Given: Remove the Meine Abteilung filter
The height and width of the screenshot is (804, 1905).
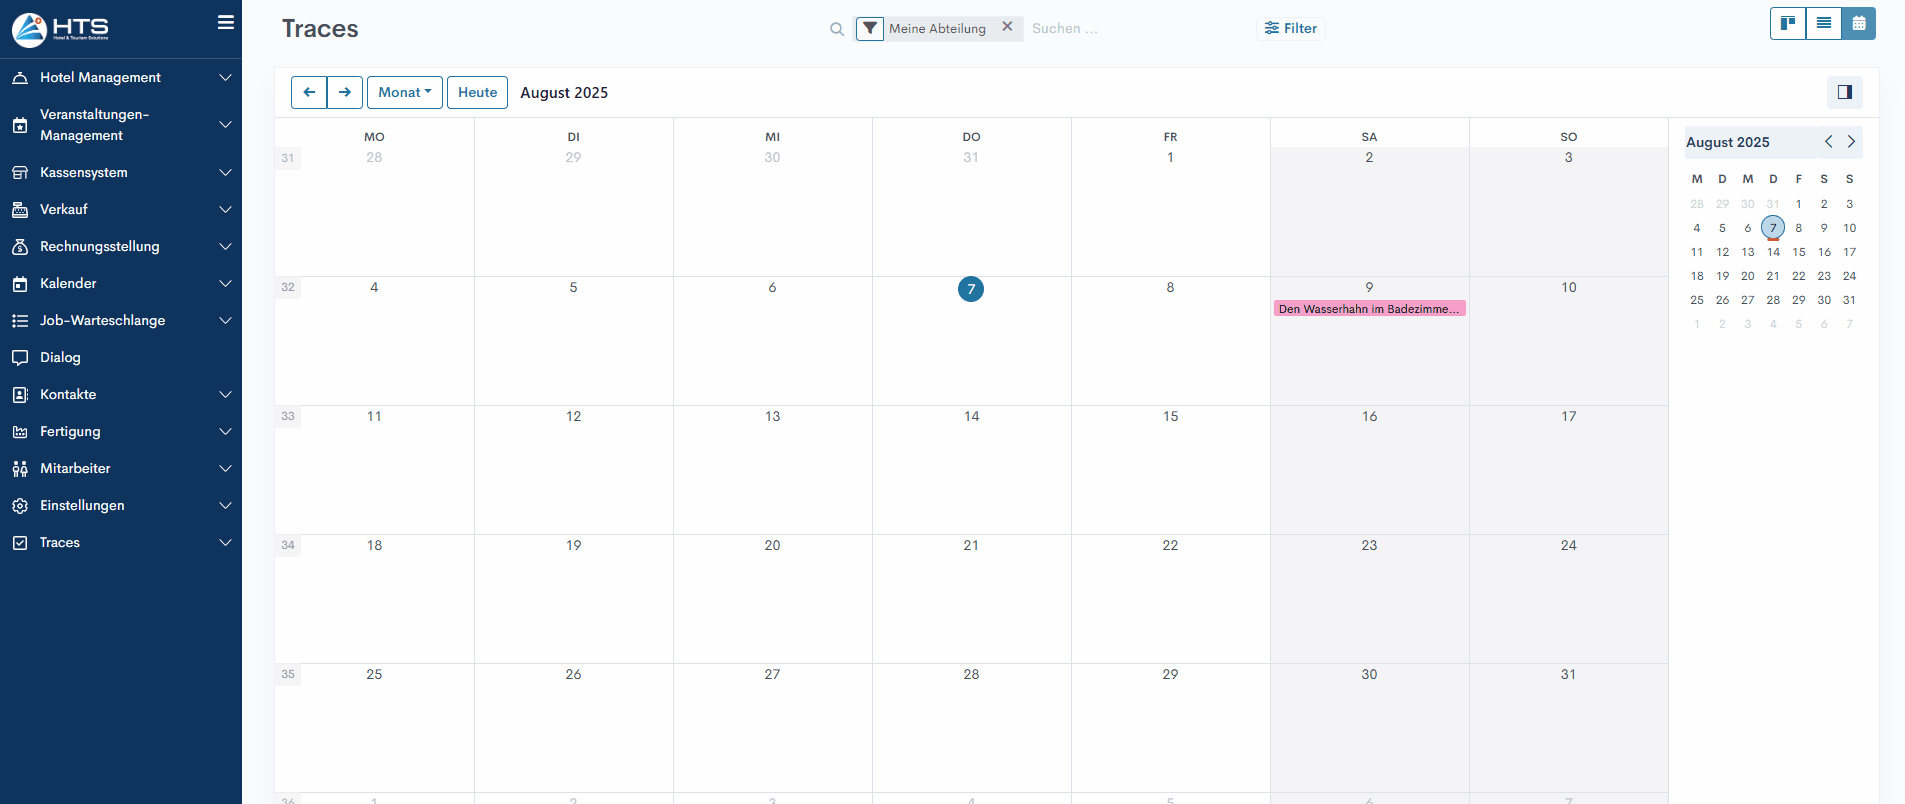Looking at the screenshot, I should click(x=1007, y=27).
